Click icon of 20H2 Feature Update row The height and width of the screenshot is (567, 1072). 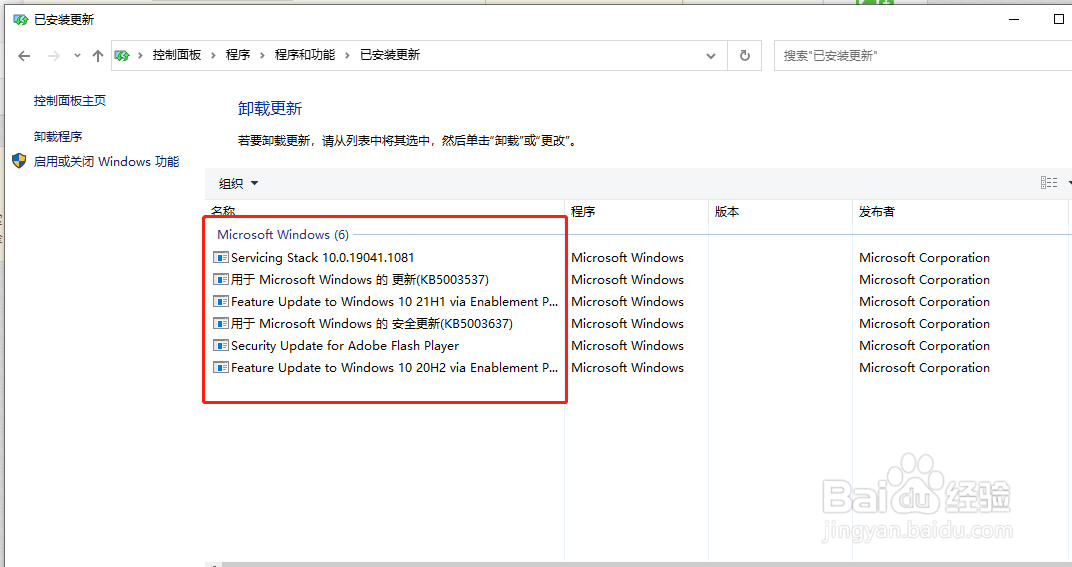tap(221, 367)
